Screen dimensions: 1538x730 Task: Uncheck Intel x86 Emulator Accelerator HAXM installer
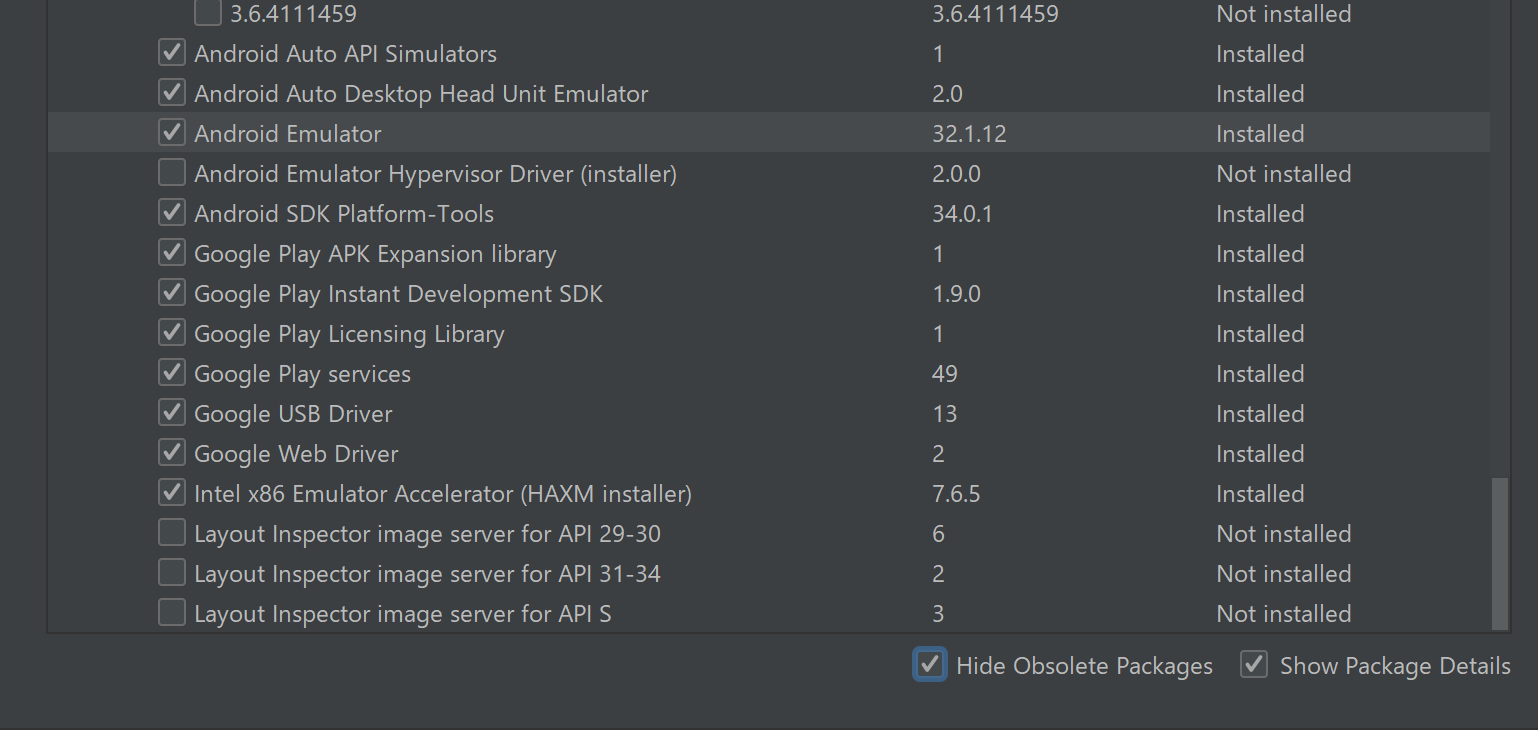[x=172, y=493]
